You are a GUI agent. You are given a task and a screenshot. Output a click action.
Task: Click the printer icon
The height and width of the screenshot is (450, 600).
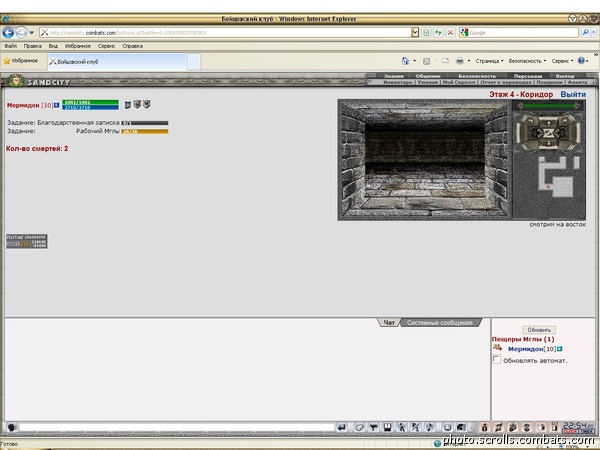[x=460, y=61]
